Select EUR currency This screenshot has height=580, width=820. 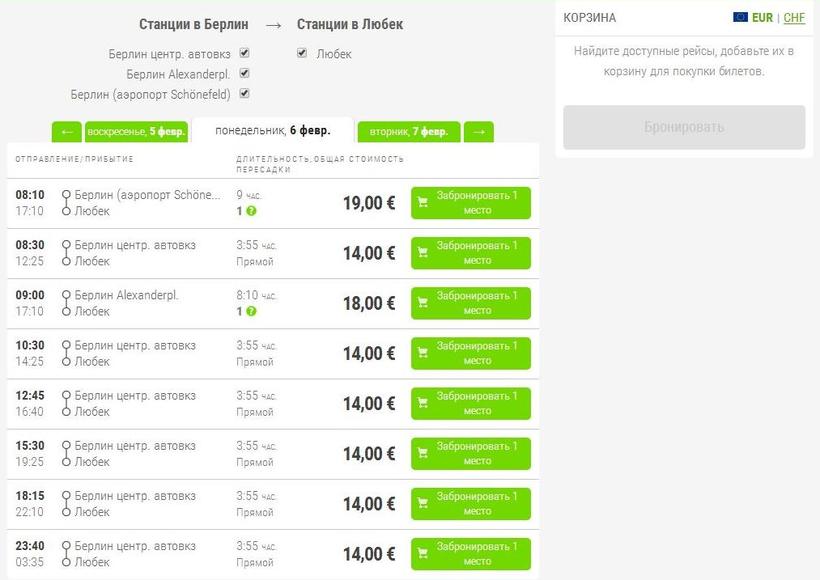(x=763, y=17)
